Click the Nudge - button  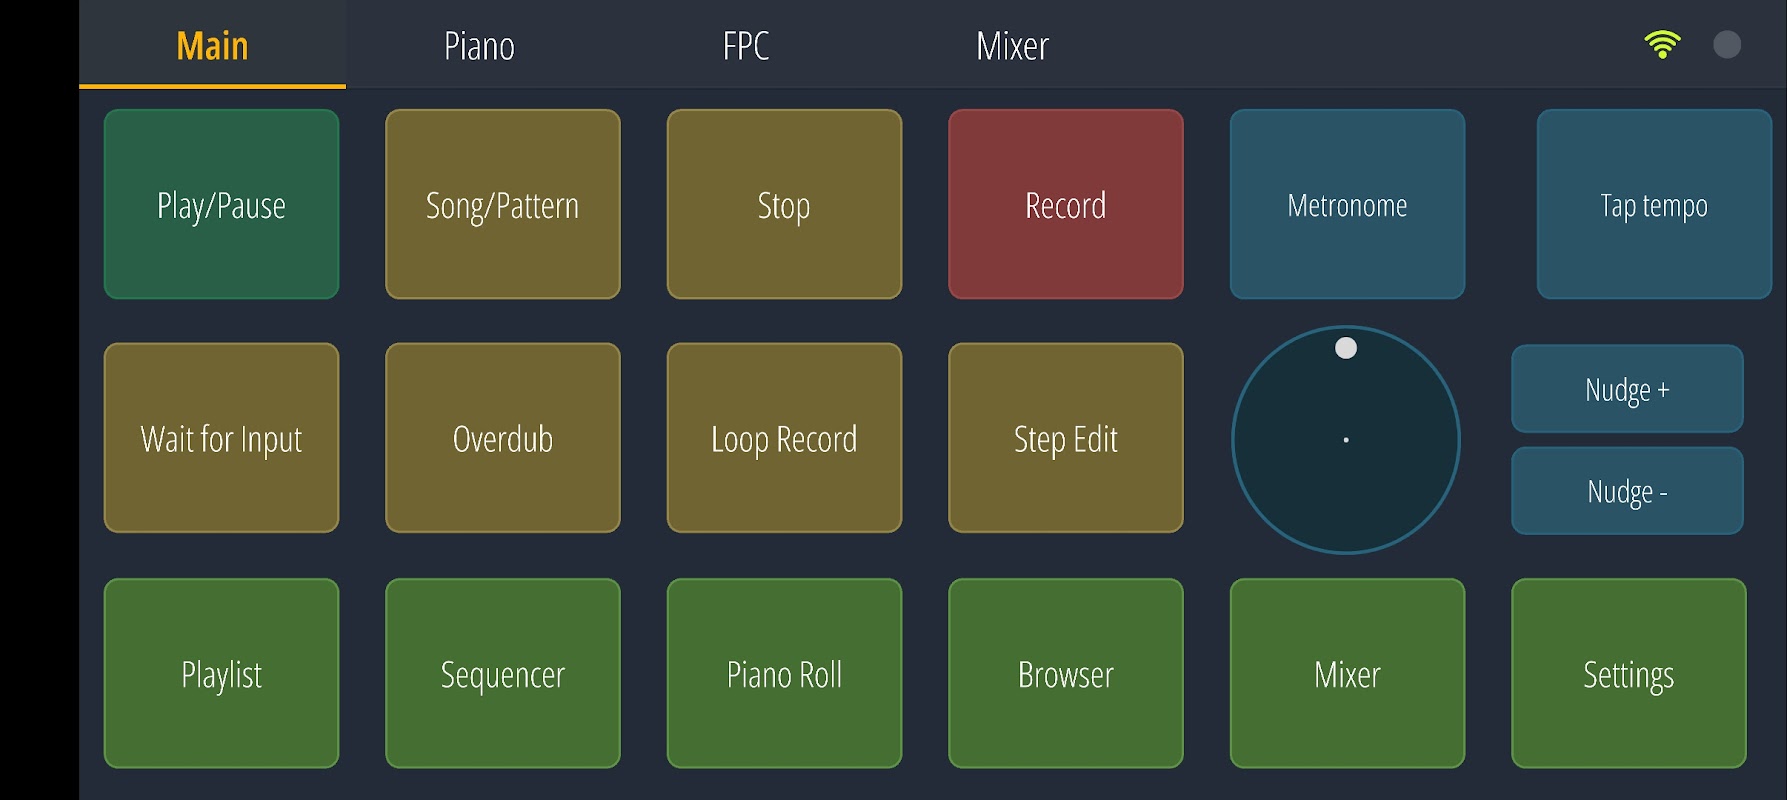click(1627, 491)
